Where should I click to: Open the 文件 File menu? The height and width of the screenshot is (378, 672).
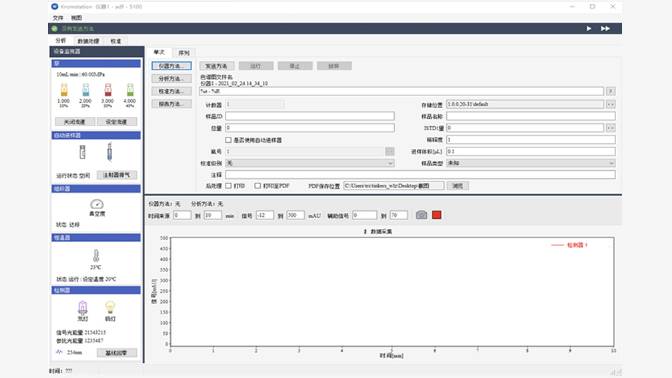coord(58,18)
